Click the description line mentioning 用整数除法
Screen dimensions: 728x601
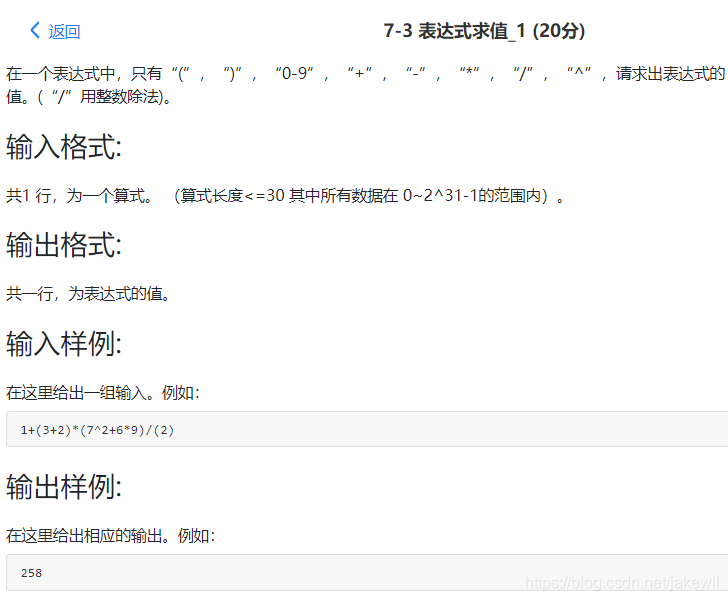[88, 97]
